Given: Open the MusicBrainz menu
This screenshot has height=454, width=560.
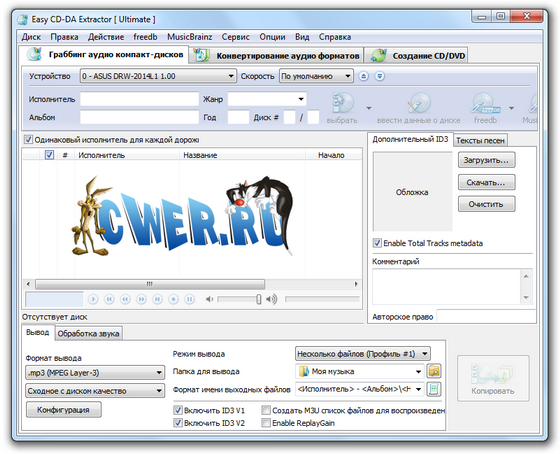Looking at the screenshot, I should click(x=189, y=37).
